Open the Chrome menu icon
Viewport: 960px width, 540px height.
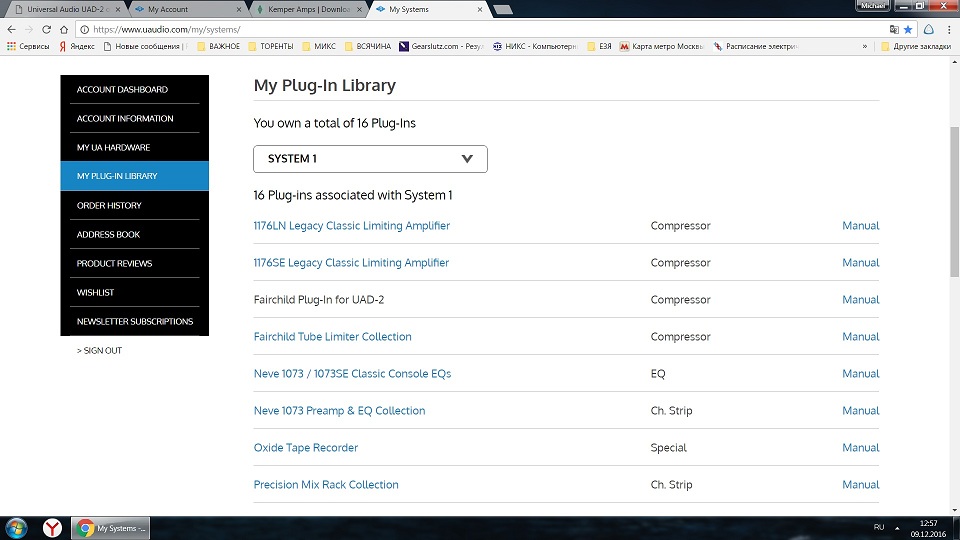pos(947,29)
